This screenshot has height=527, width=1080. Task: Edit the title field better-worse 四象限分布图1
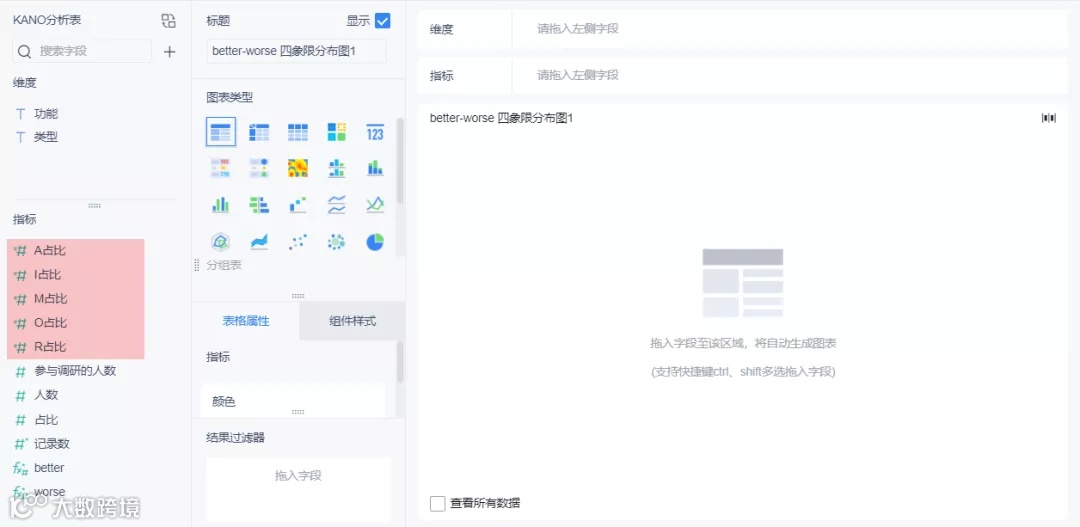point(296,51)
